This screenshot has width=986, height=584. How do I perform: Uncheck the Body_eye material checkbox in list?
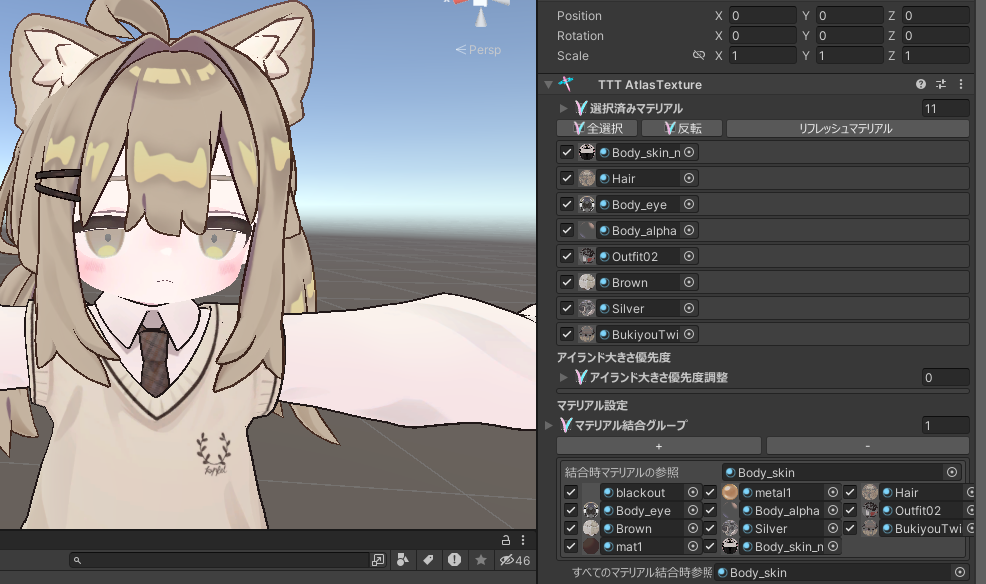[x=567, y=204]
